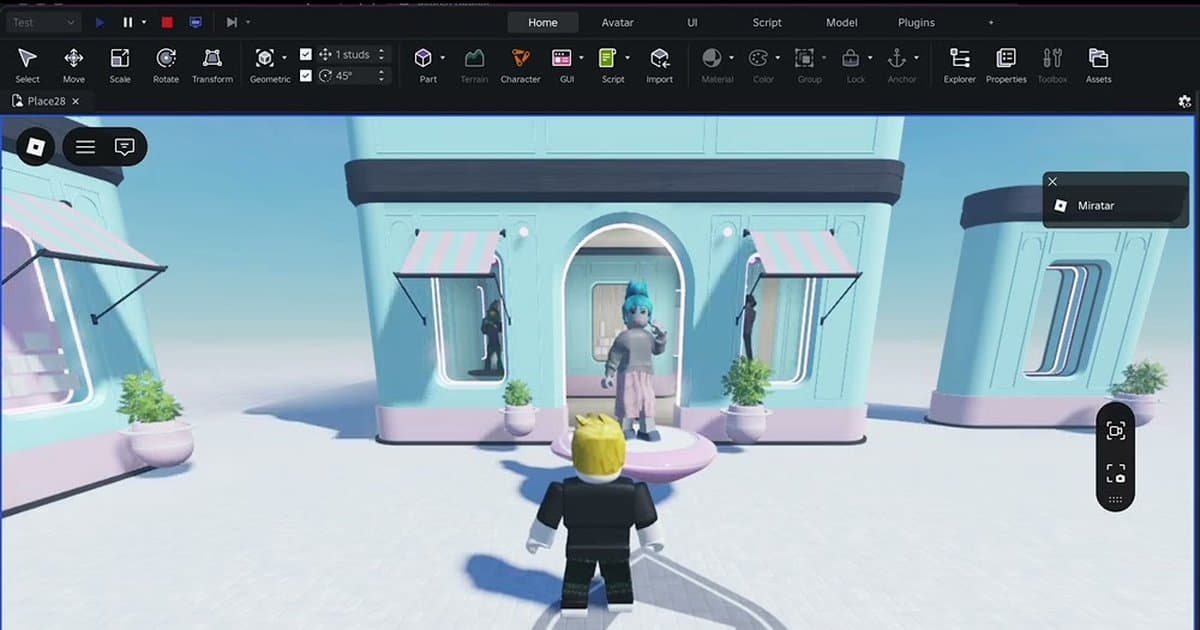Image resolution: width=1200 pixels, height=630 pixels.
Task: Select the Place28 document tab
Action: (x=44, y=101)
